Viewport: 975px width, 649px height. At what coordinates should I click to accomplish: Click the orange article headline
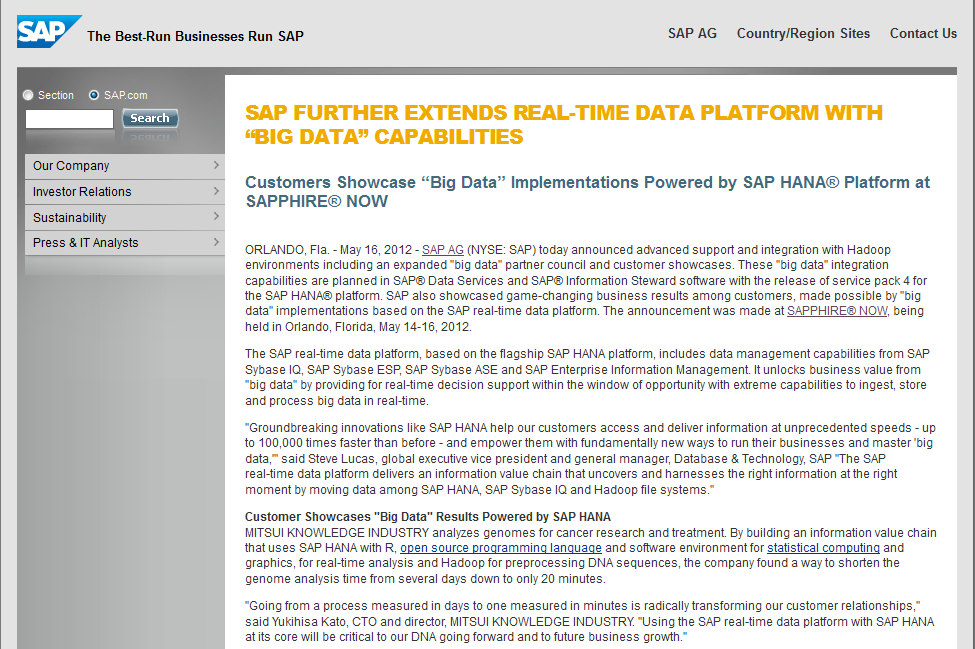pos(564,124)
